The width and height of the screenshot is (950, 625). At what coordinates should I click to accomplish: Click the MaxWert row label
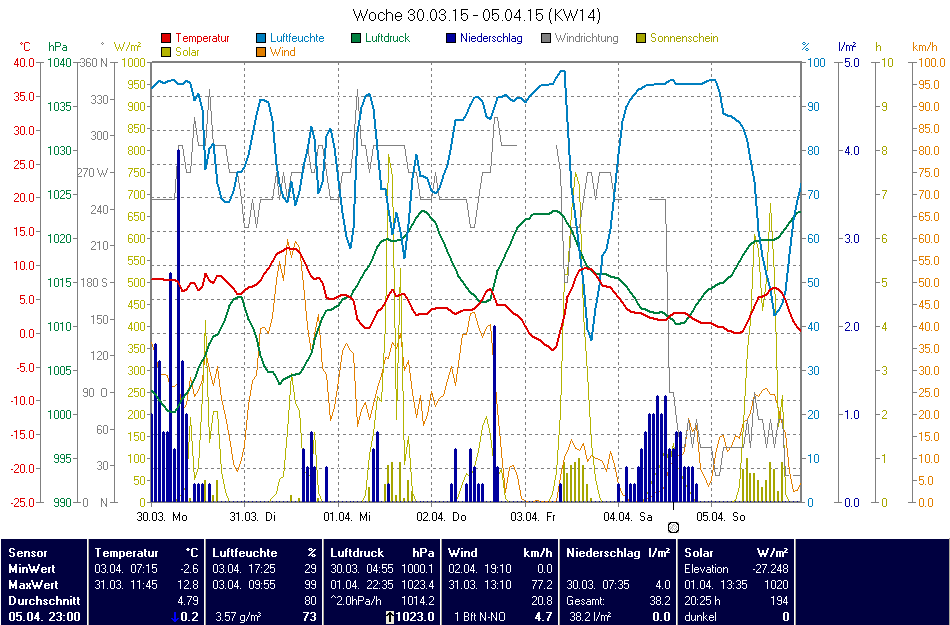pos(32,585)
